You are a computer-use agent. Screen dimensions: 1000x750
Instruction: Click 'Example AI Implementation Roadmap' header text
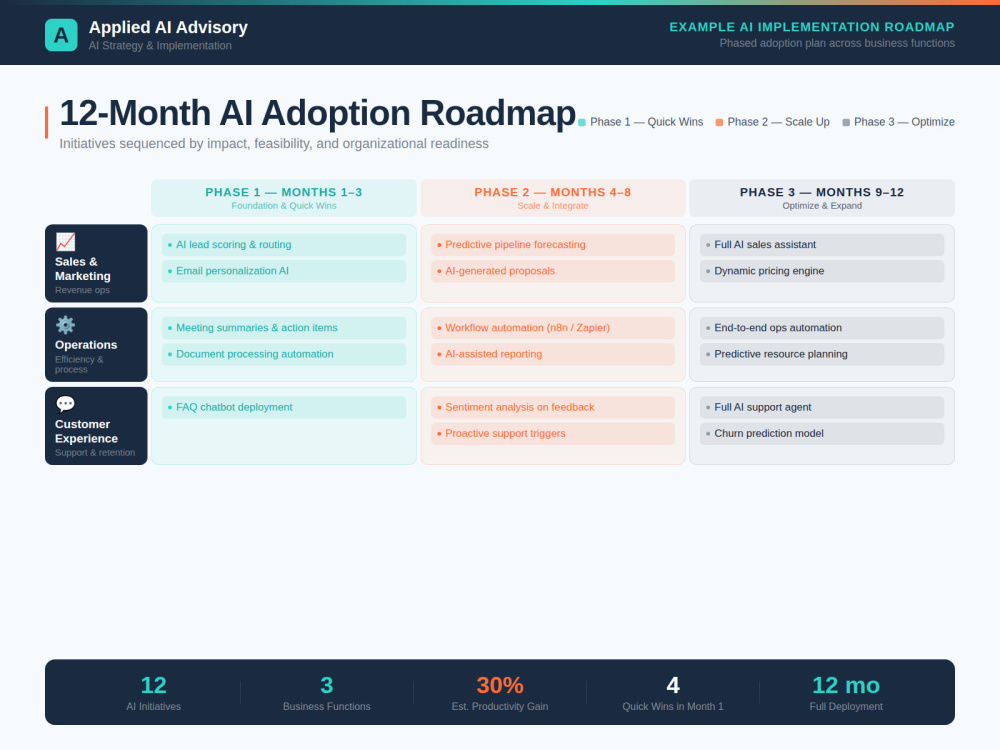pyautogui.click(x=812, y=27)
